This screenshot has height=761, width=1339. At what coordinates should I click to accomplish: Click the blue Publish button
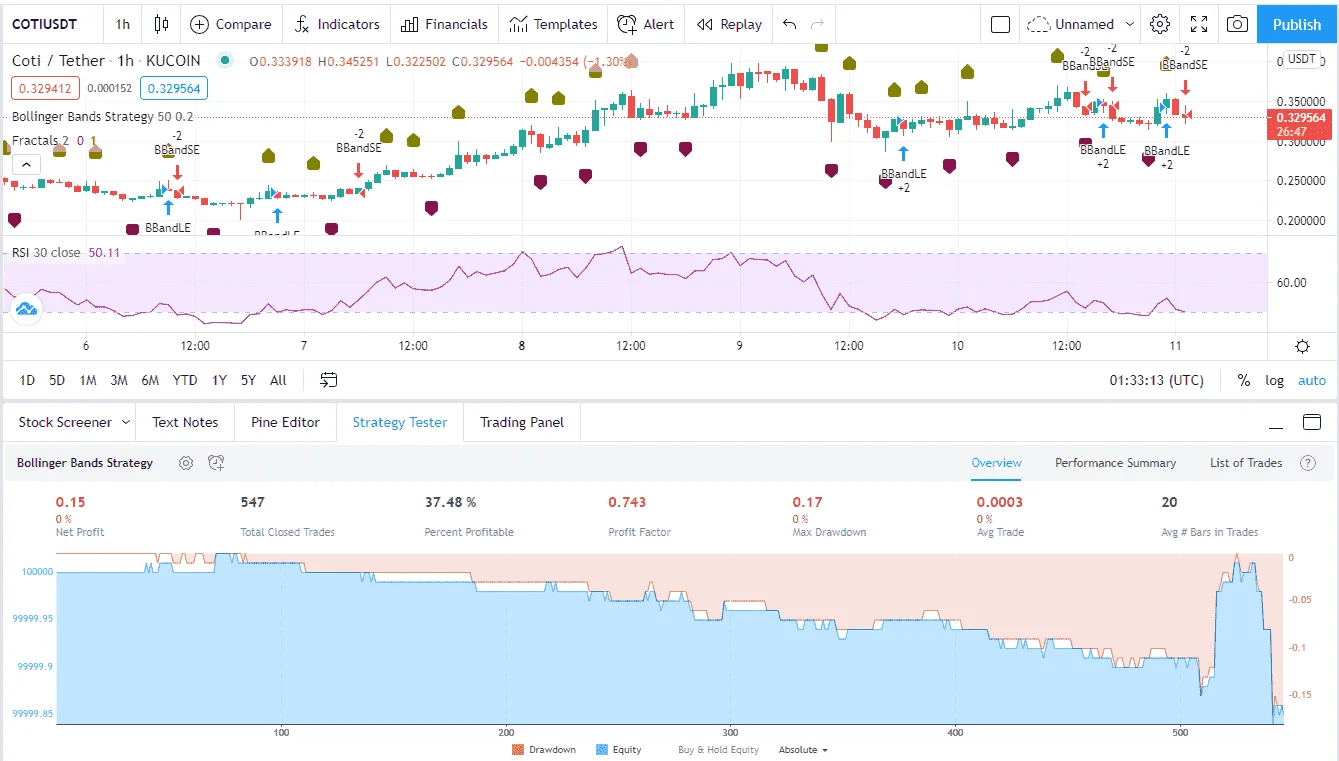pyautogui.click(x=1297, y=24)
